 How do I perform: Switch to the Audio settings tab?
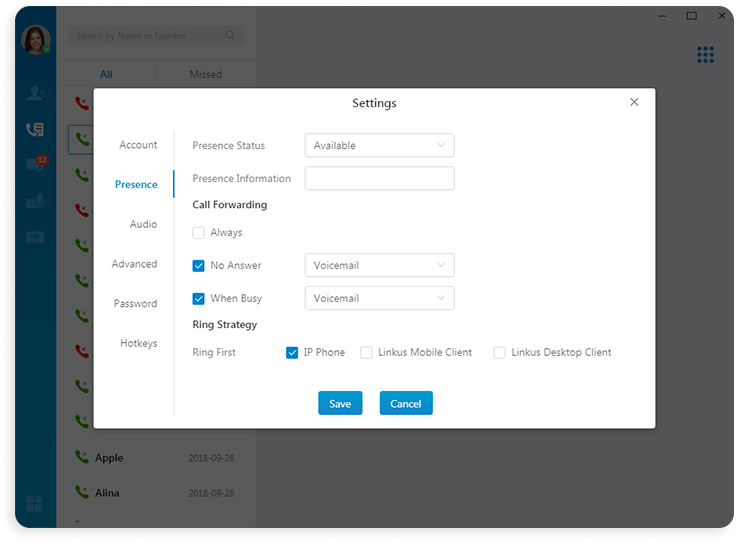[x=143, y=225]
